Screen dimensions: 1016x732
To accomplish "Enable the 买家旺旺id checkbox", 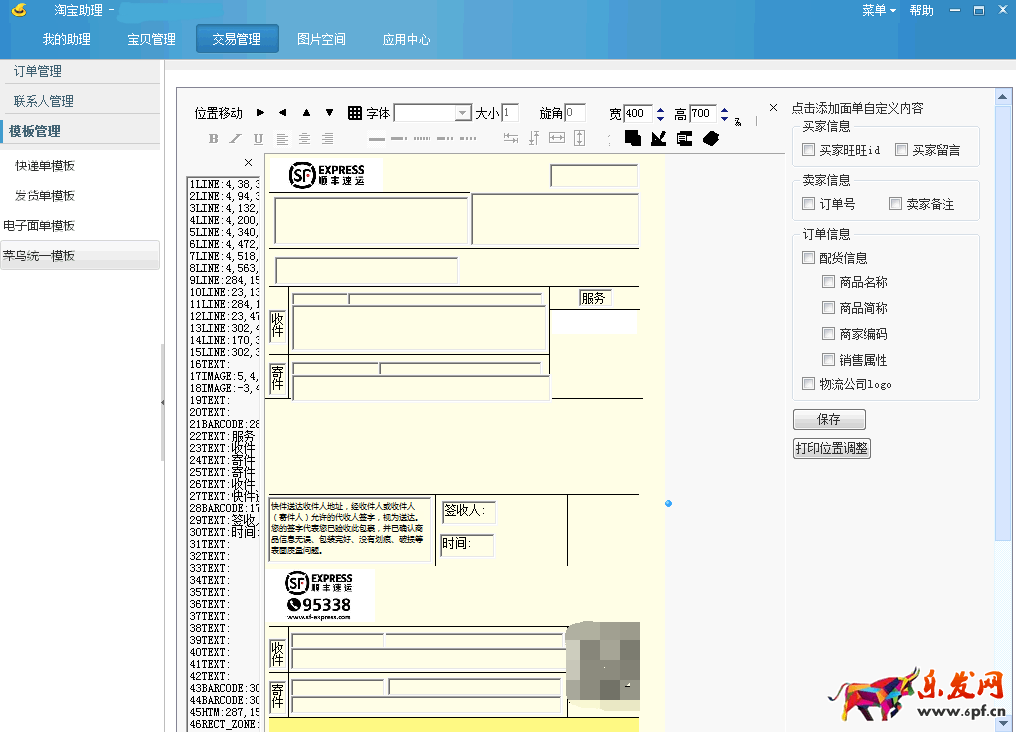I will pyautogui.click(x=809, y=150).
